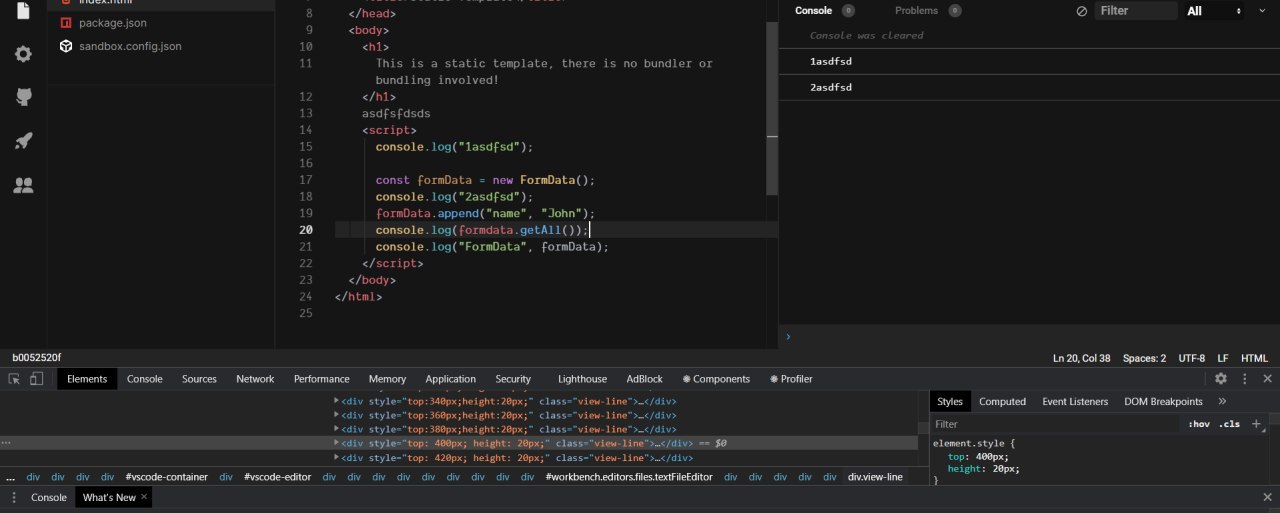
Task: Open the deployment rocket panel
Action: coord(24,141)
